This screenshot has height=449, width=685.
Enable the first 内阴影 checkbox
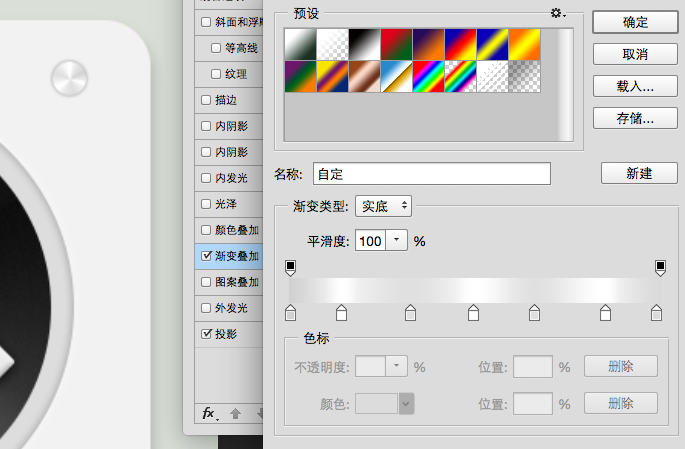pos(206,126)
